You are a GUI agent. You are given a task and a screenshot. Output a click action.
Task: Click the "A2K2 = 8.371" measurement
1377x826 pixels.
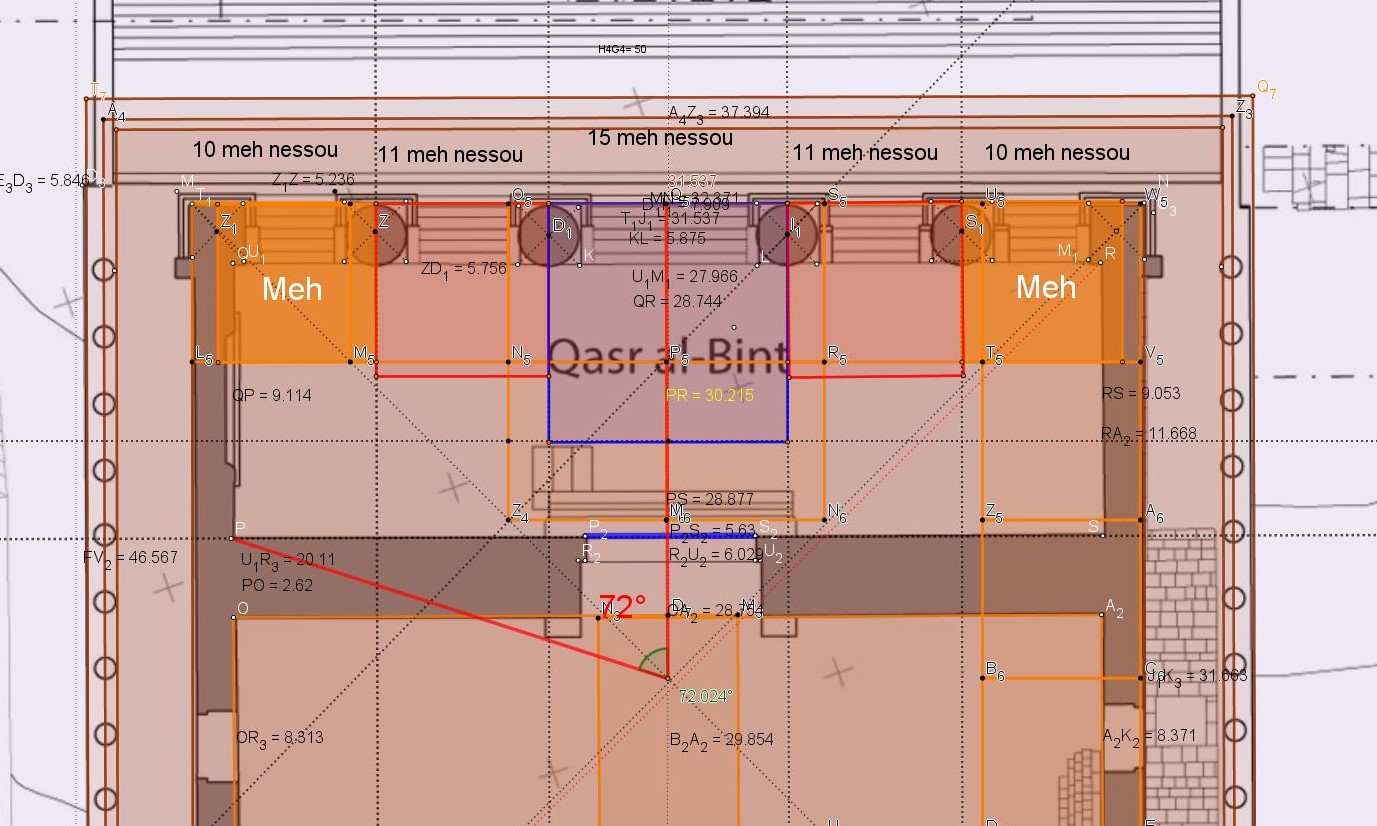click(1148, 736)
